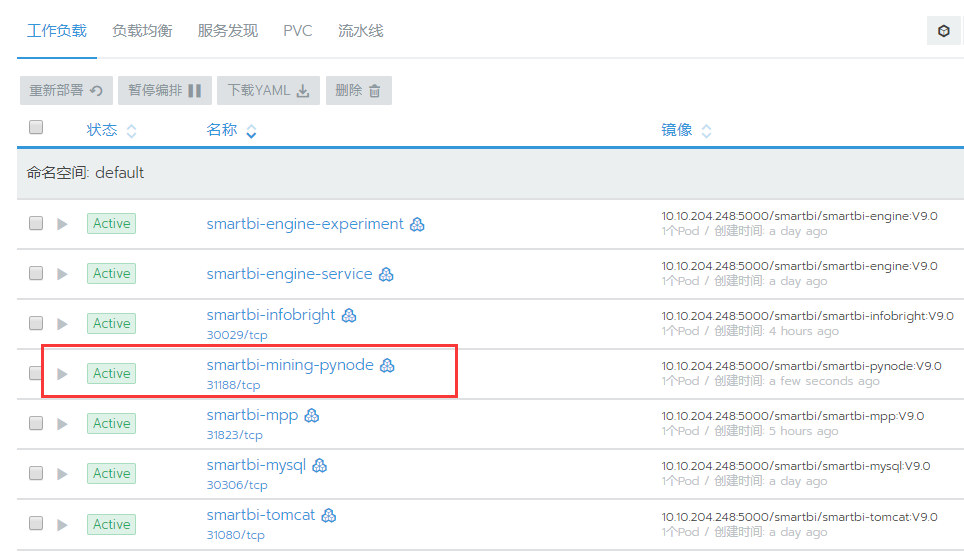Viewport: 964px width, 557px height.
Task: Expand the smartbi-tomcat row triangle
Action: (x=62, y=524)
